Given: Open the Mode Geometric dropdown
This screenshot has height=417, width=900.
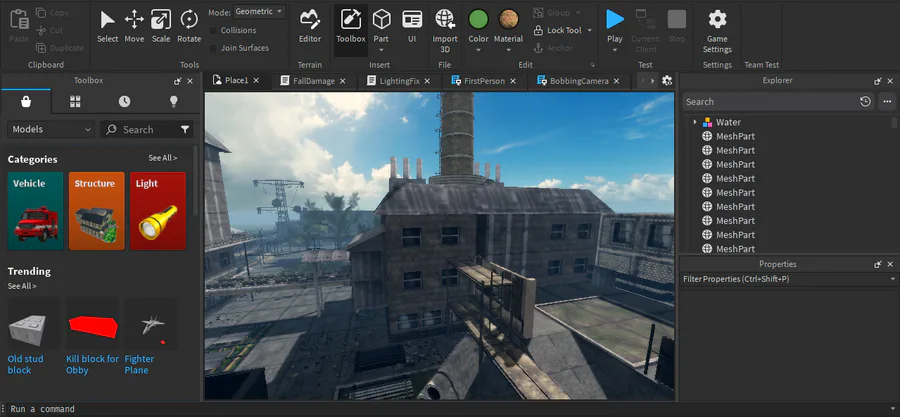Looking at the screenshot, I should tap(260, 12).
